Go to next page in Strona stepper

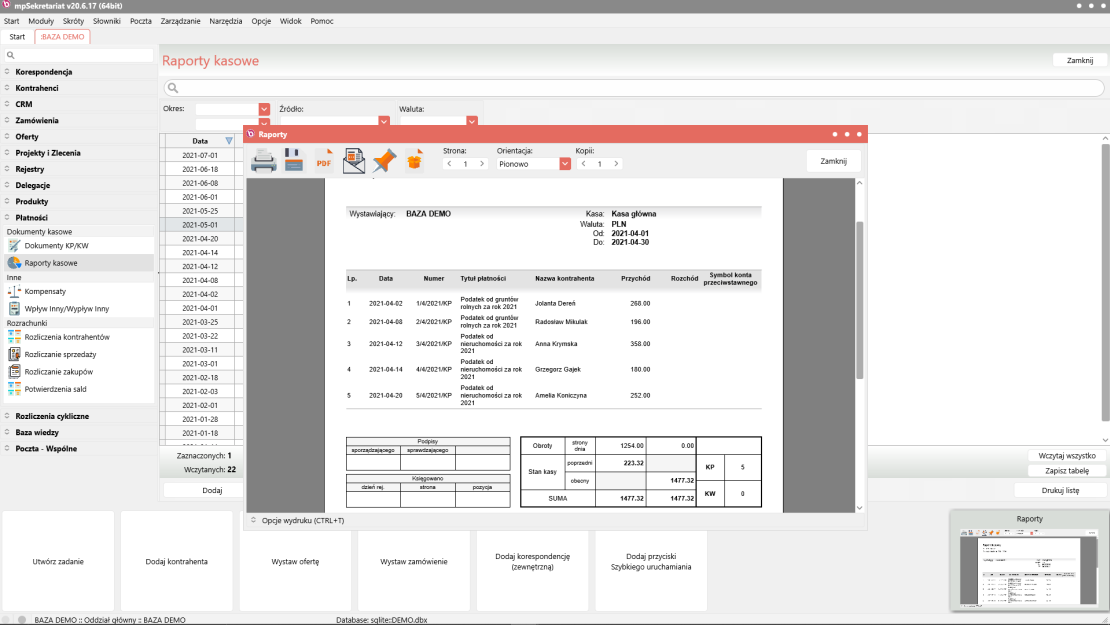pyautogui.click(x=482, y=164)
